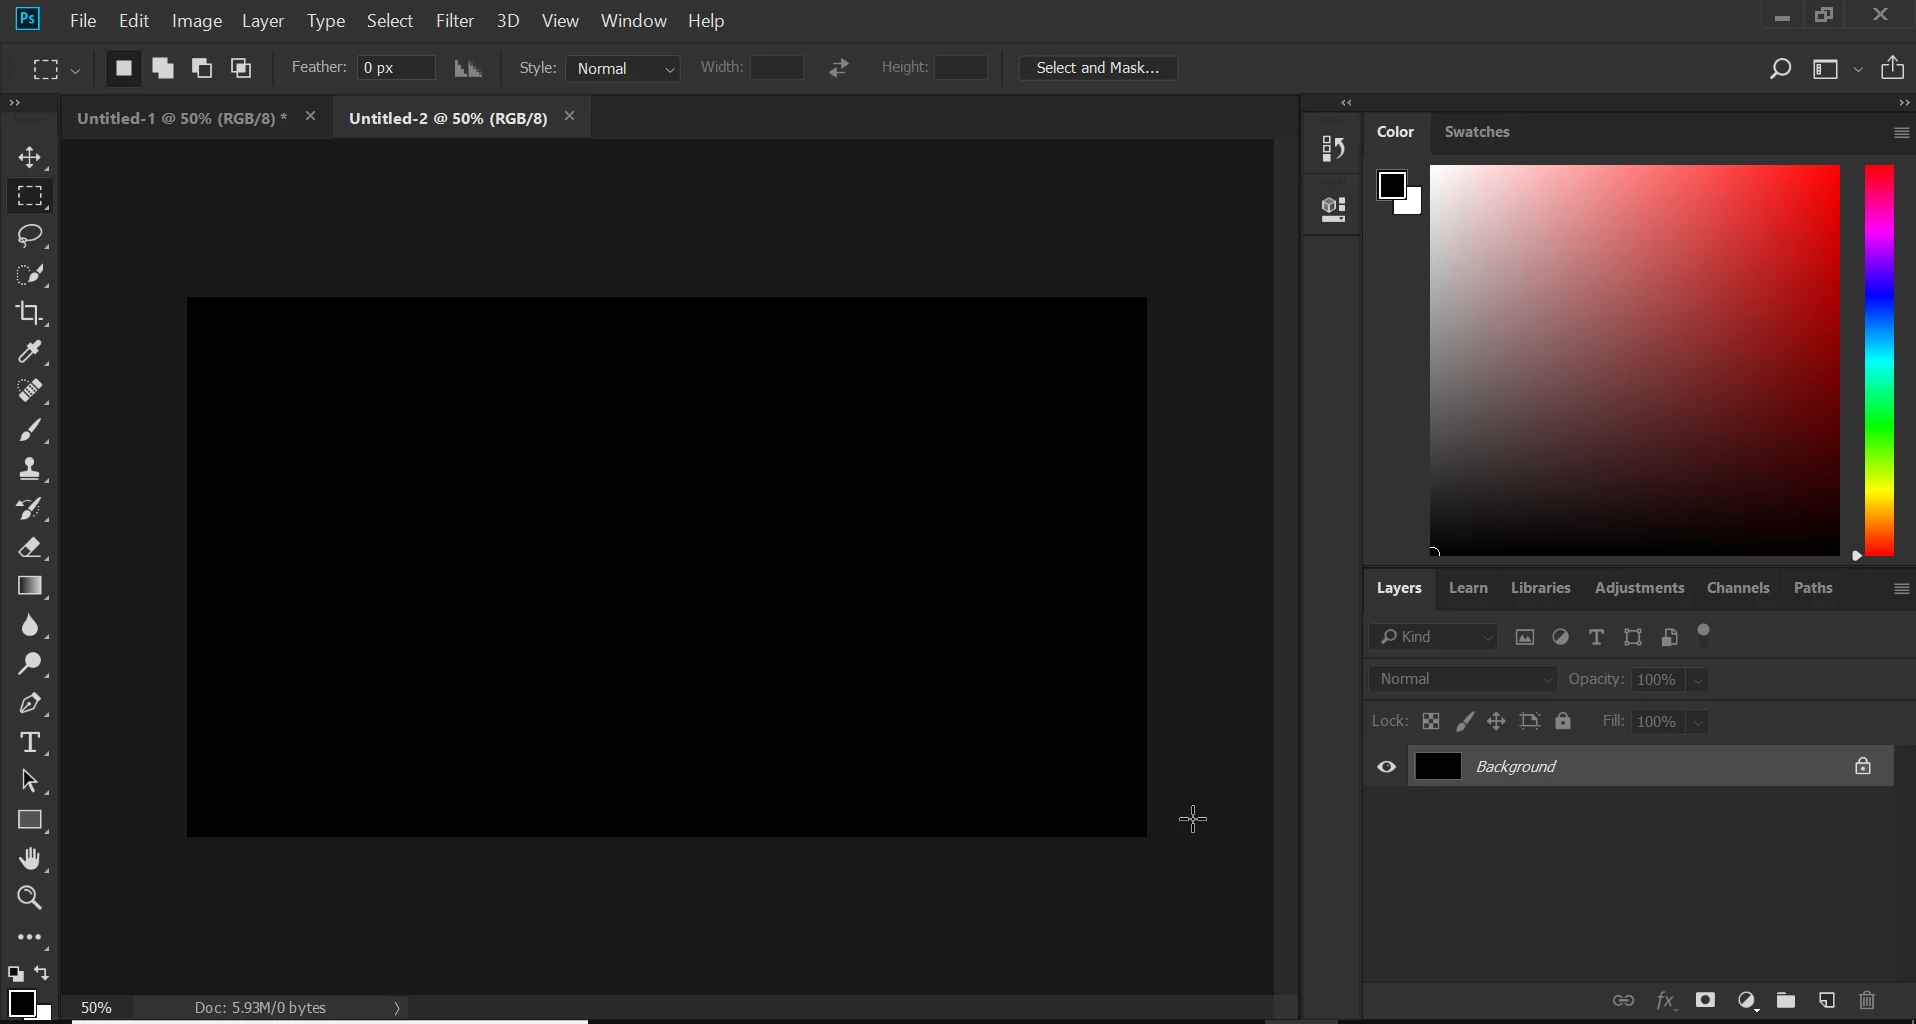The image size is (1916, 1024).
Task: Hide the Background layer visibility
Action: point(1387,768)
